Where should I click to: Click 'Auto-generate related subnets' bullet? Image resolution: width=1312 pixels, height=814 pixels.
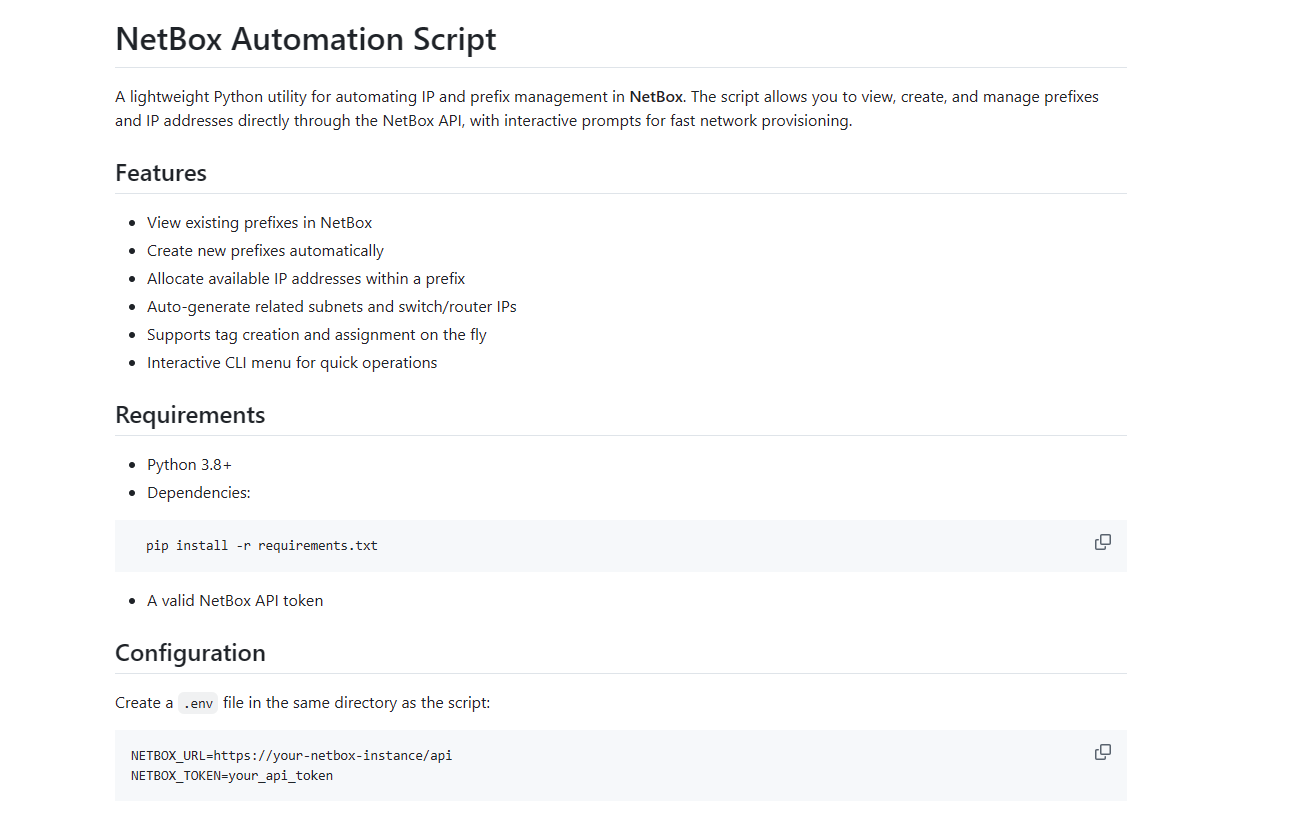[332, 307]
